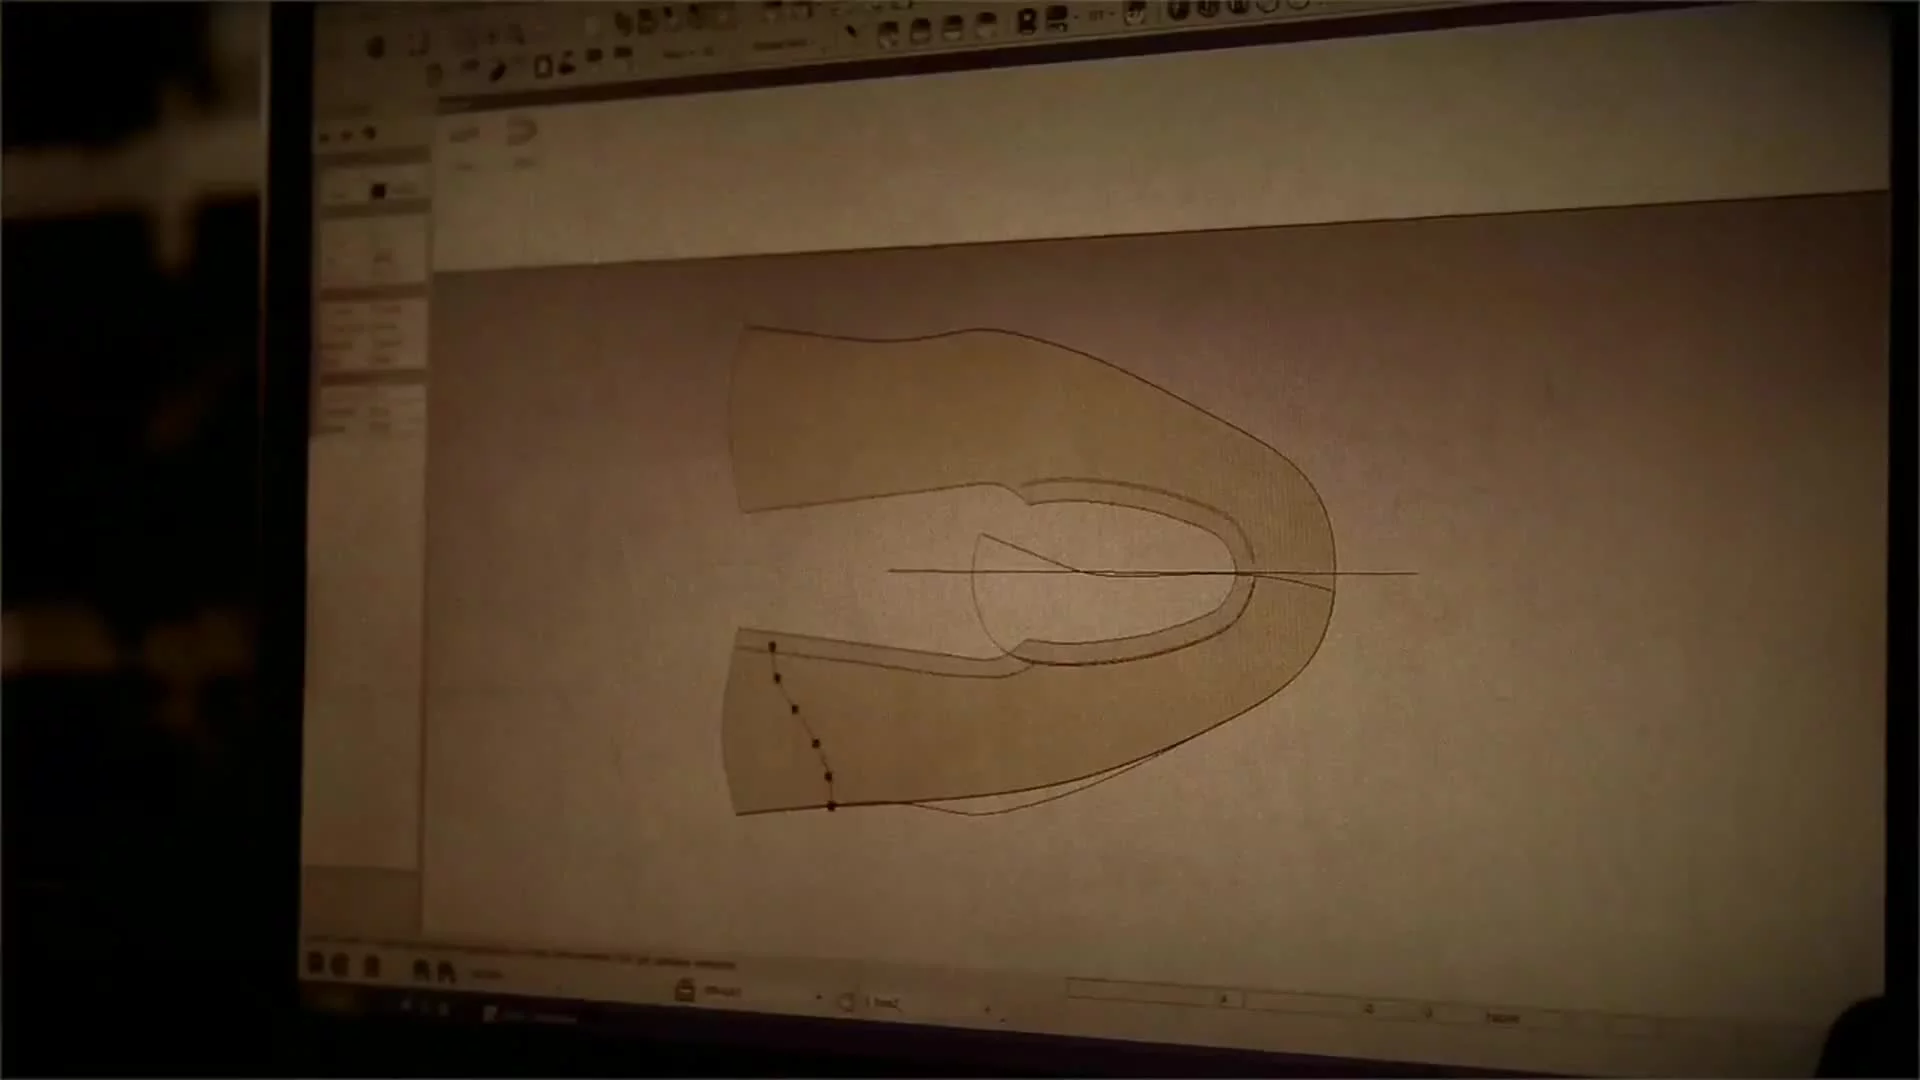Click the rightmost icon of bottom-left icon pair

coord(447,970)
